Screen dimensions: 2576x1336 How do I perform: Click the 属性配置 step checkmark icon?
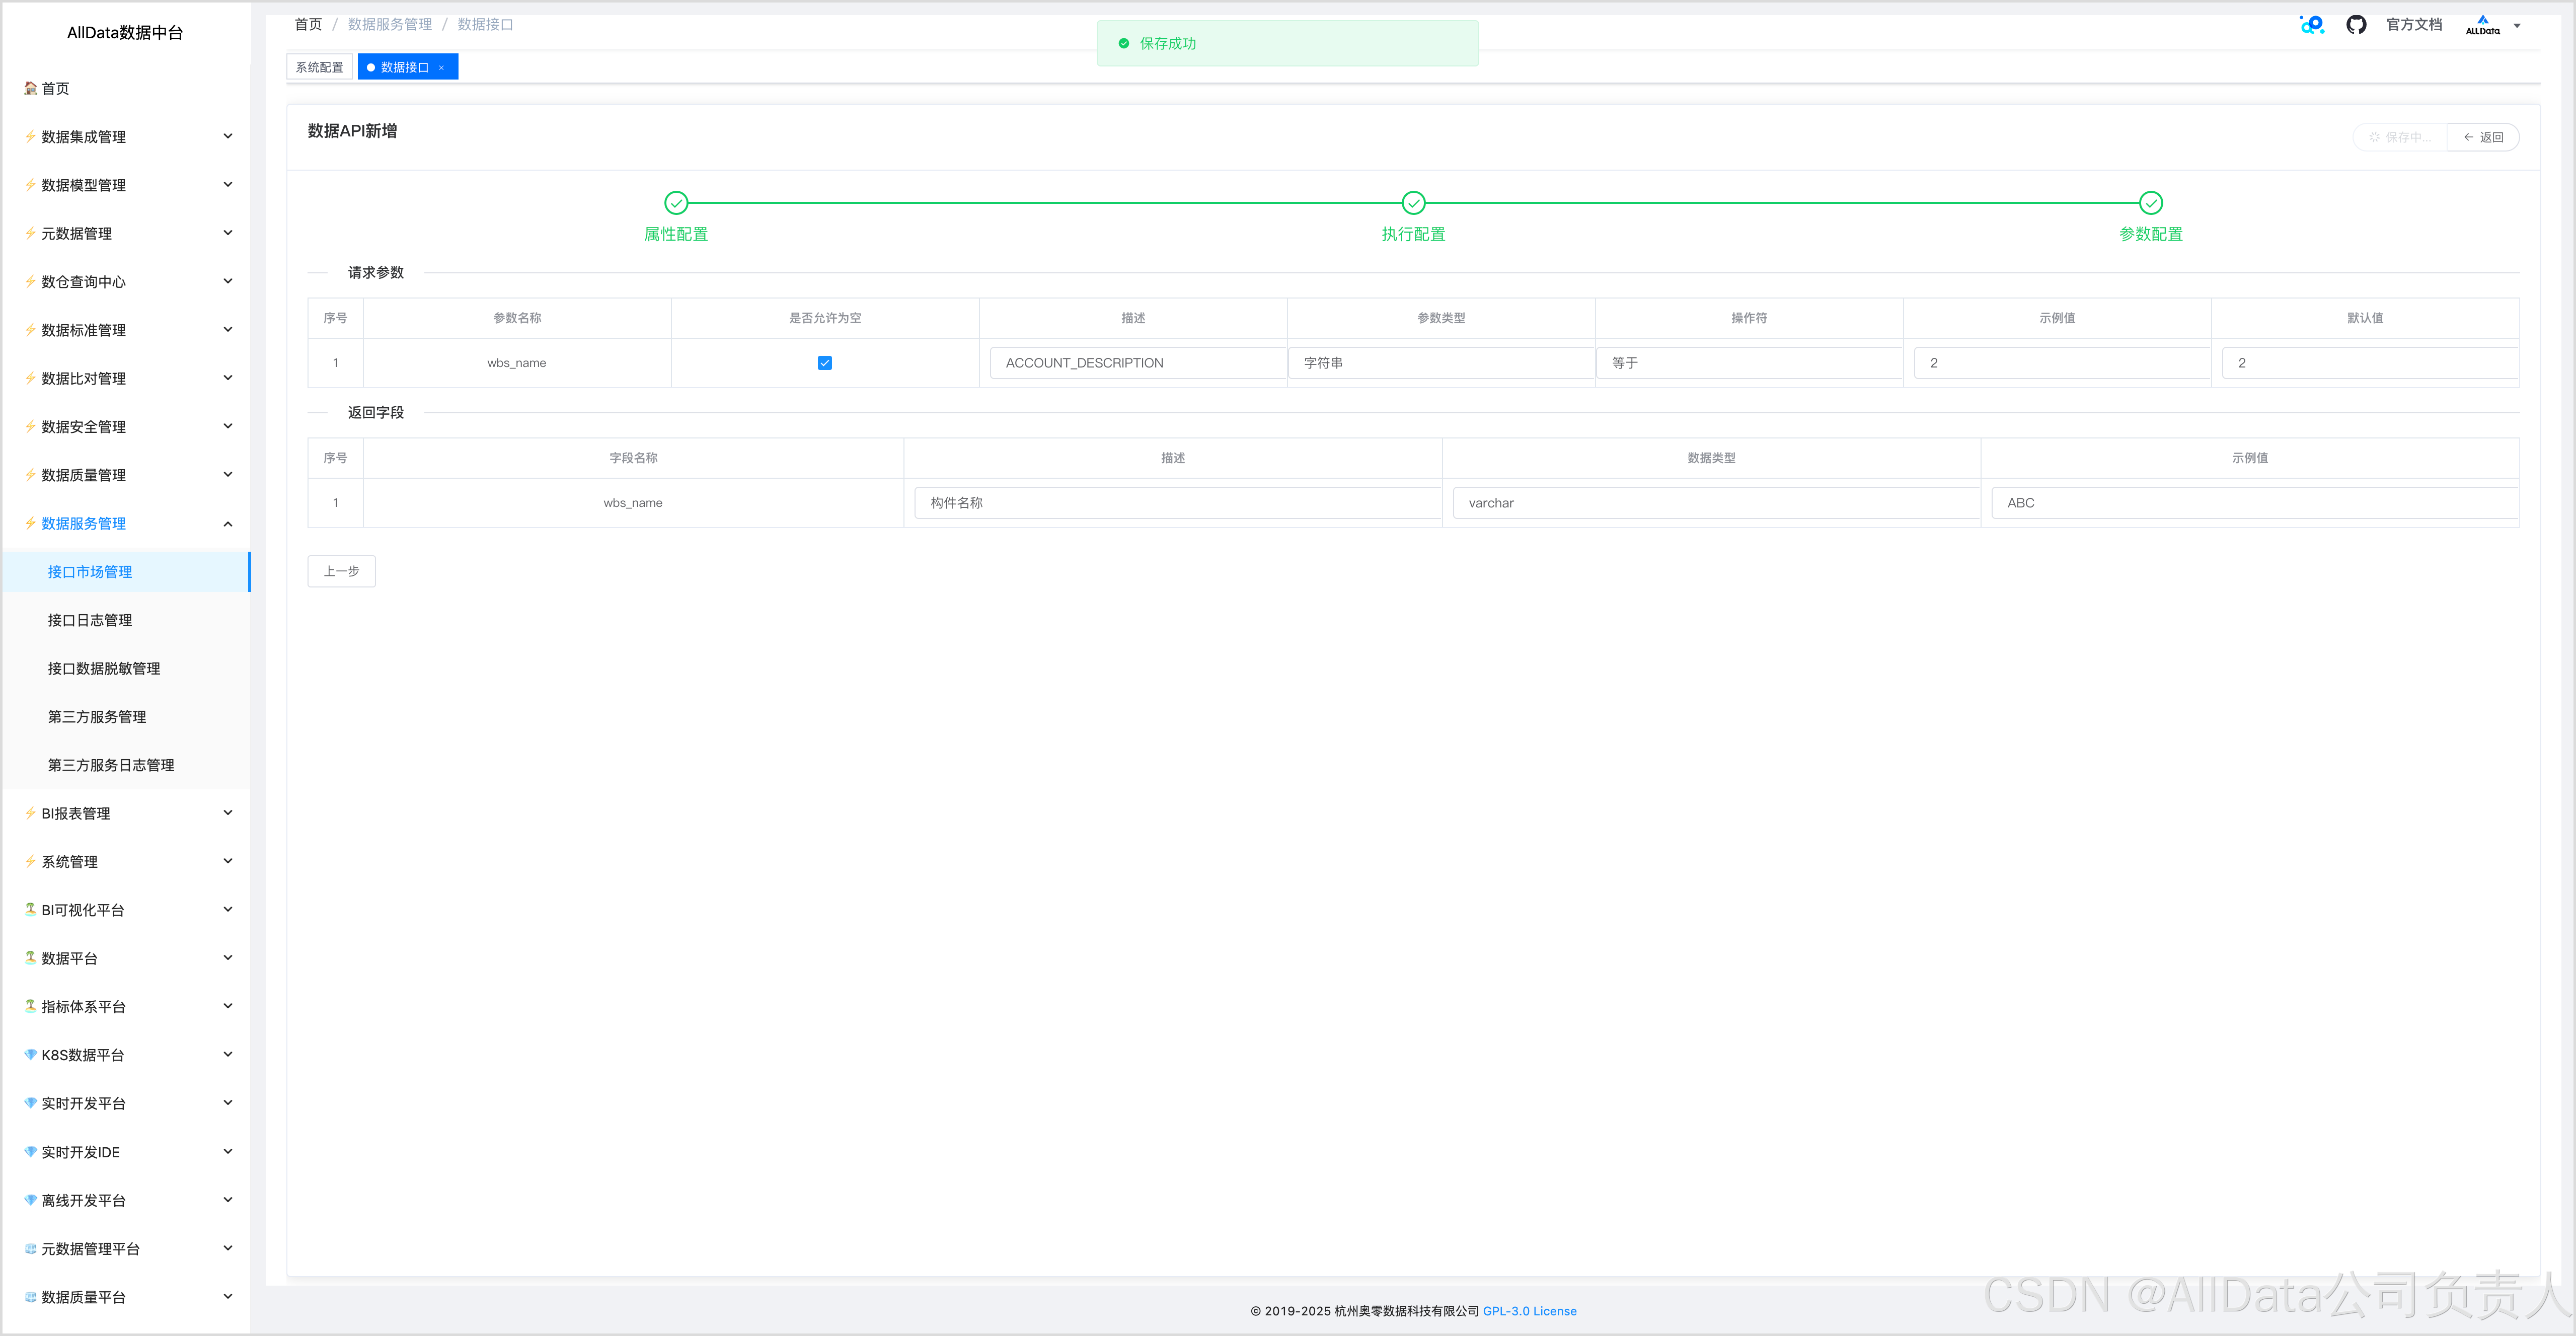[676, 203]
